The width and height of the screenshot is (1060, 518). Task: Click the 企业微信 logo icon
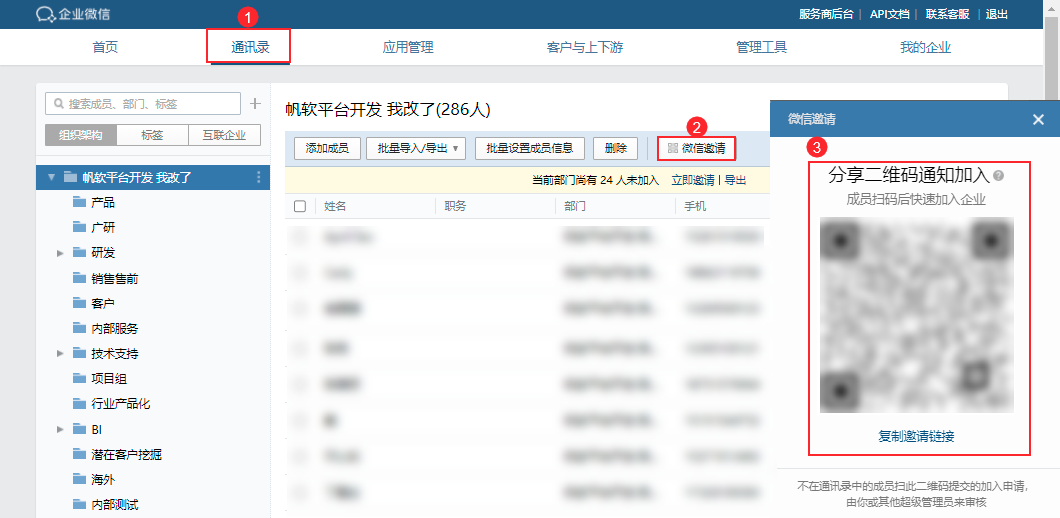(x=46, y=14)
